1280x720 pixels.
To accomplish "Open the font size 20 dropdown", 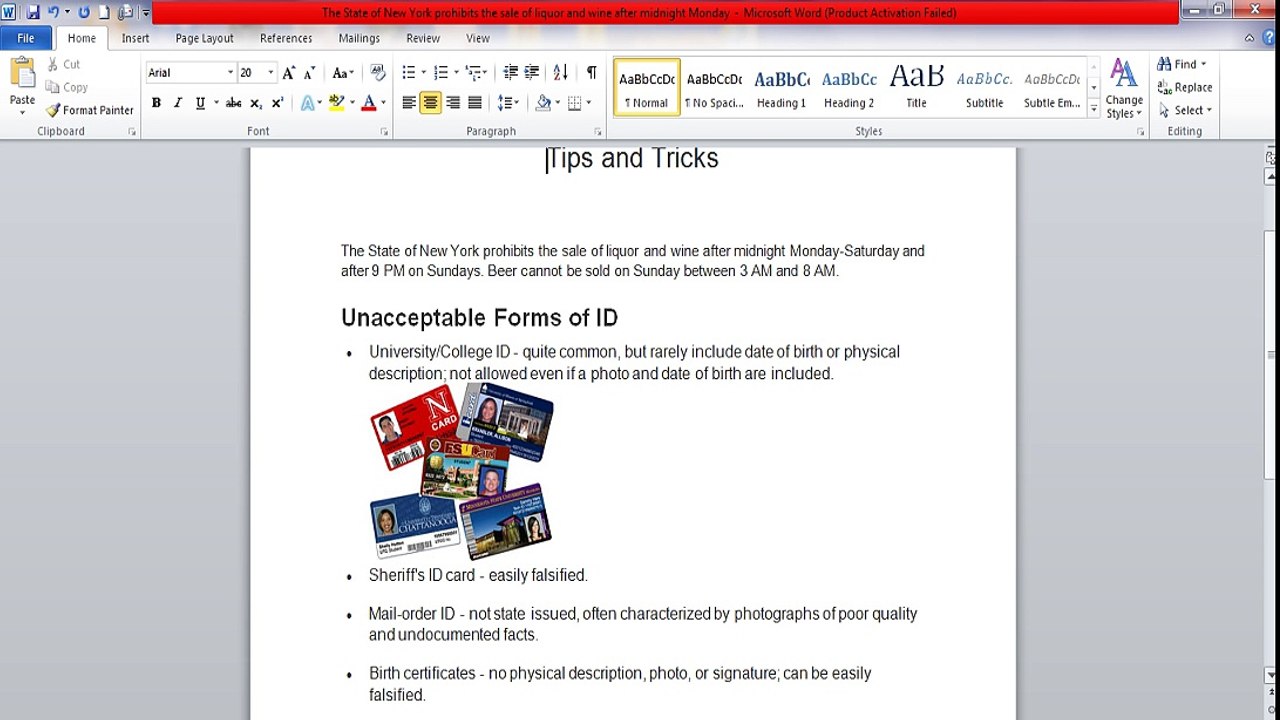I will [x=270, y=73].
